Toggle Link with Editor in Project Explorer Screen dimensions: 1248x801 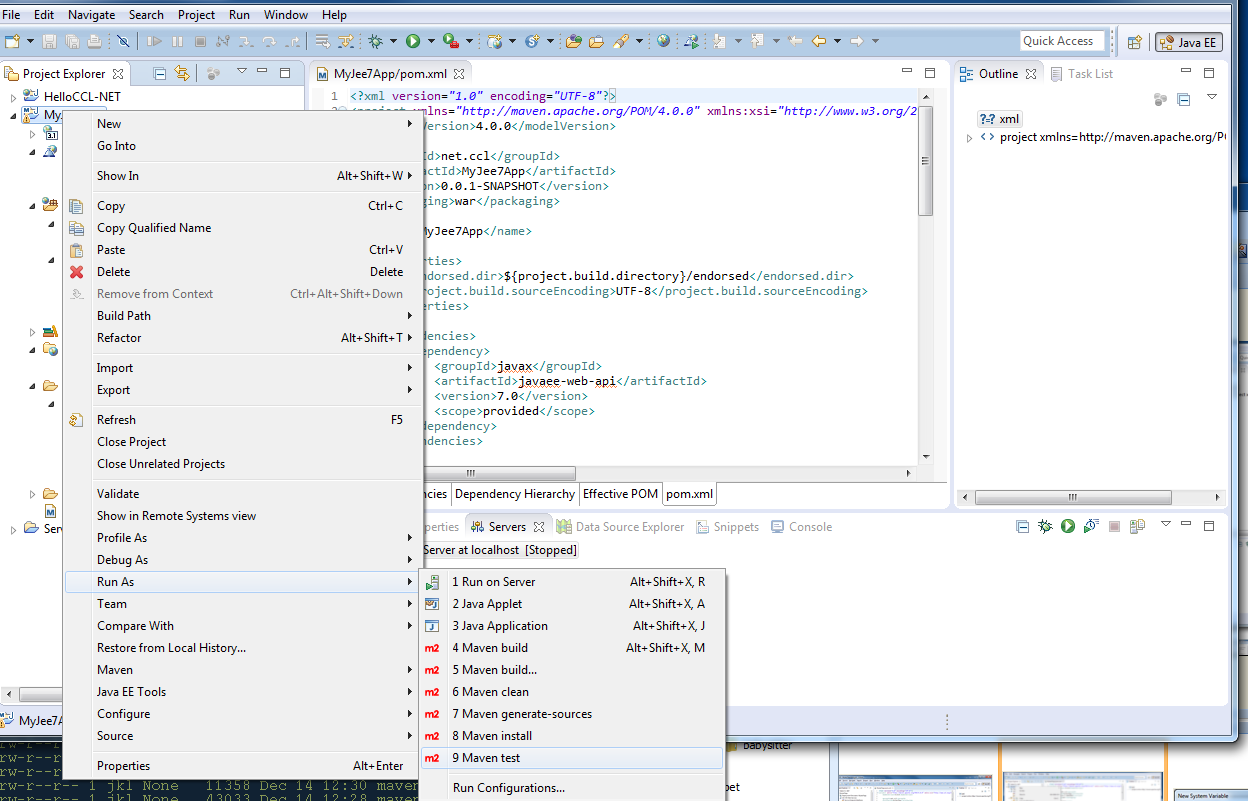click(x=182, y=73)
